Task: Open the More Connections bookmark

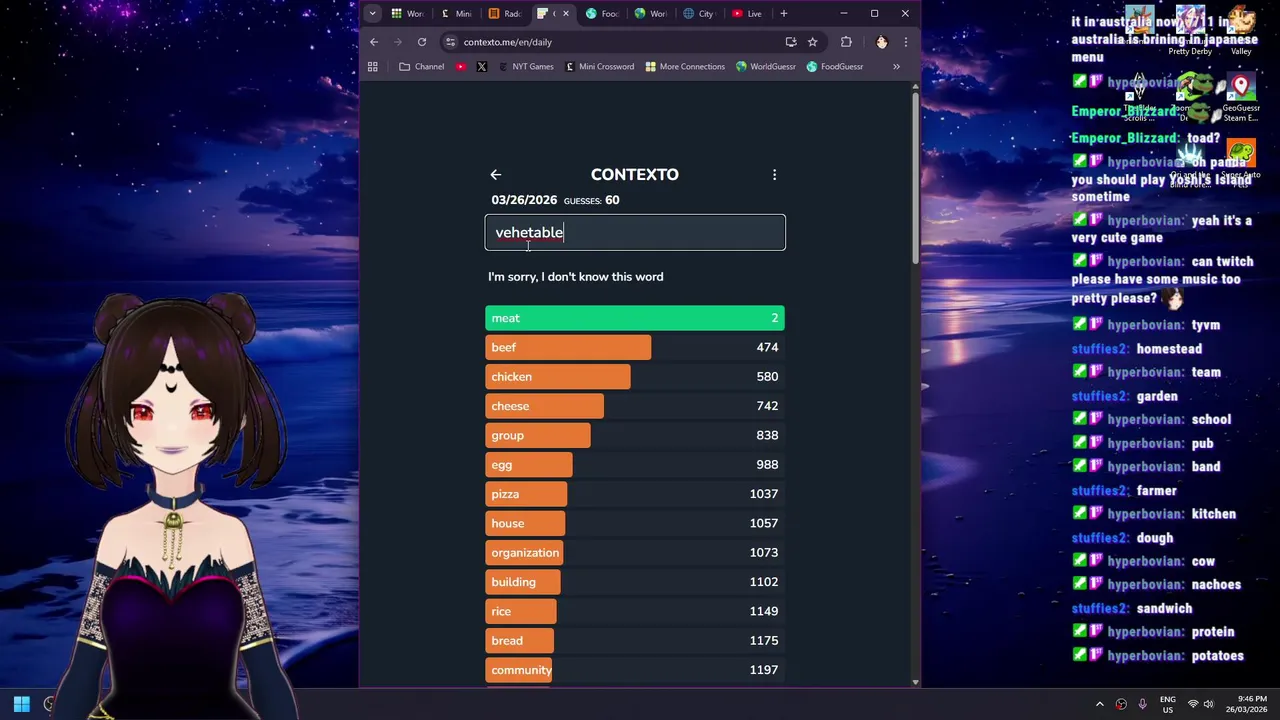Action: tap(685, 67)
